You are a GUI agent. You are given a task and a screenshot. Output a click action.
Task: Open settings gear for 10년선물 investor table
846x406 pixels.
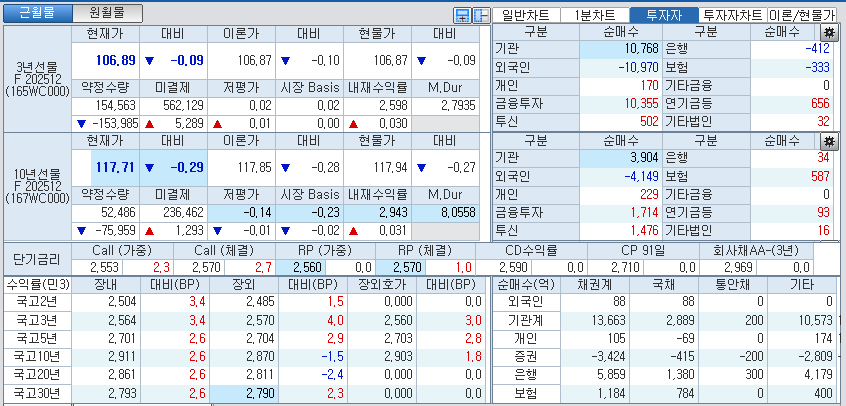tap(828, 141)
